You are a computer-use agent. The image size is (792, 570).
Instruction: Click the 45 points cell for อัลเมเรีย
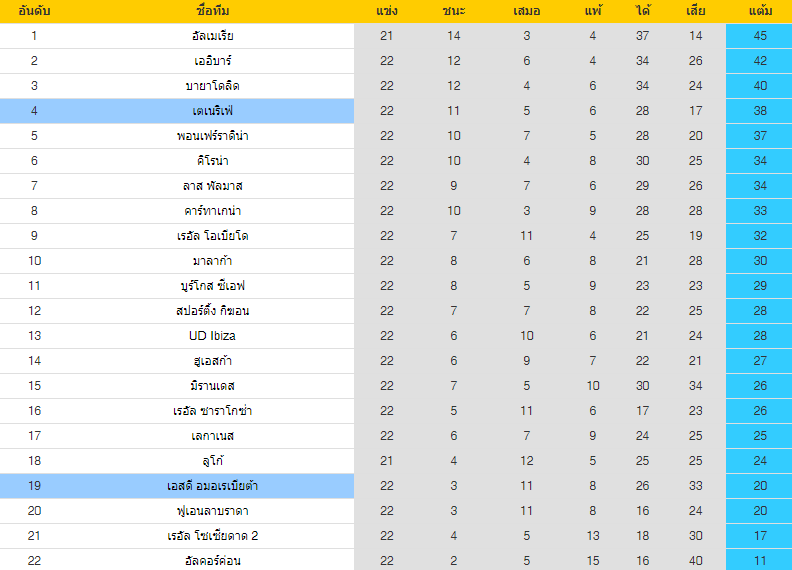(x=759, y=36)
